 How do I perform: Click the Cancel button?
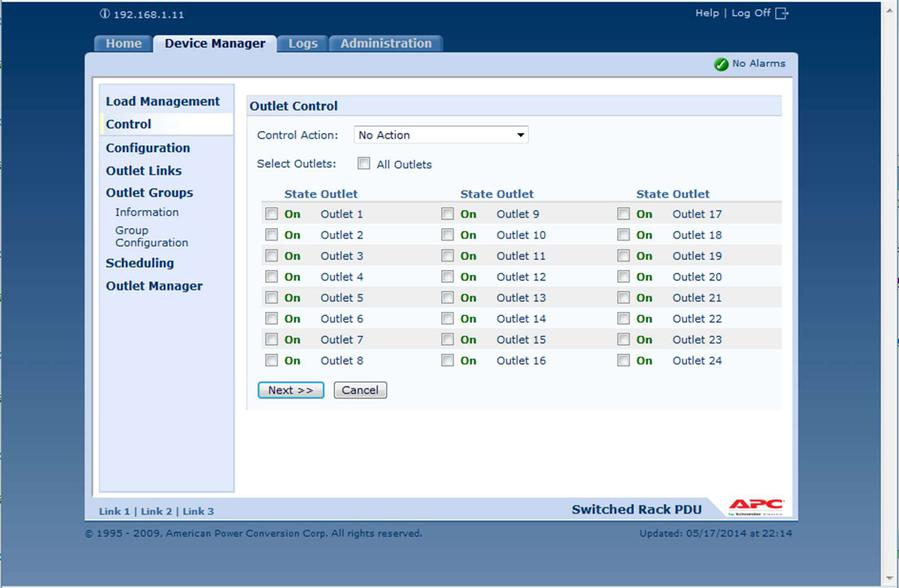(x=360, y=390)
